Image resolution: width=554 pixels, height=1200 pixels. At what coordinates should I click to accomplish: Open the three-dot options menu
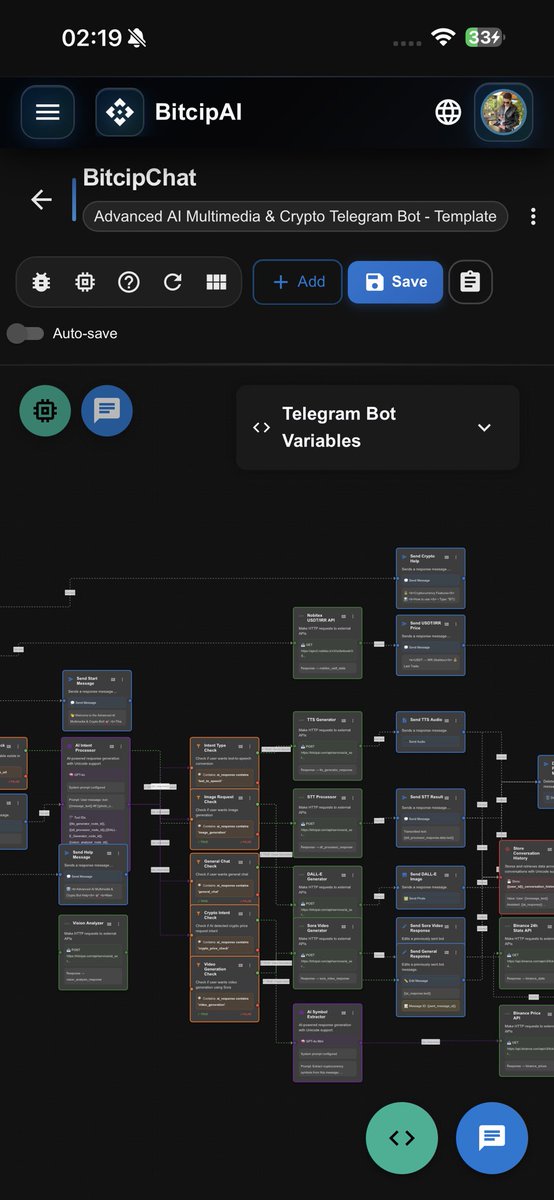pos(533,217)
